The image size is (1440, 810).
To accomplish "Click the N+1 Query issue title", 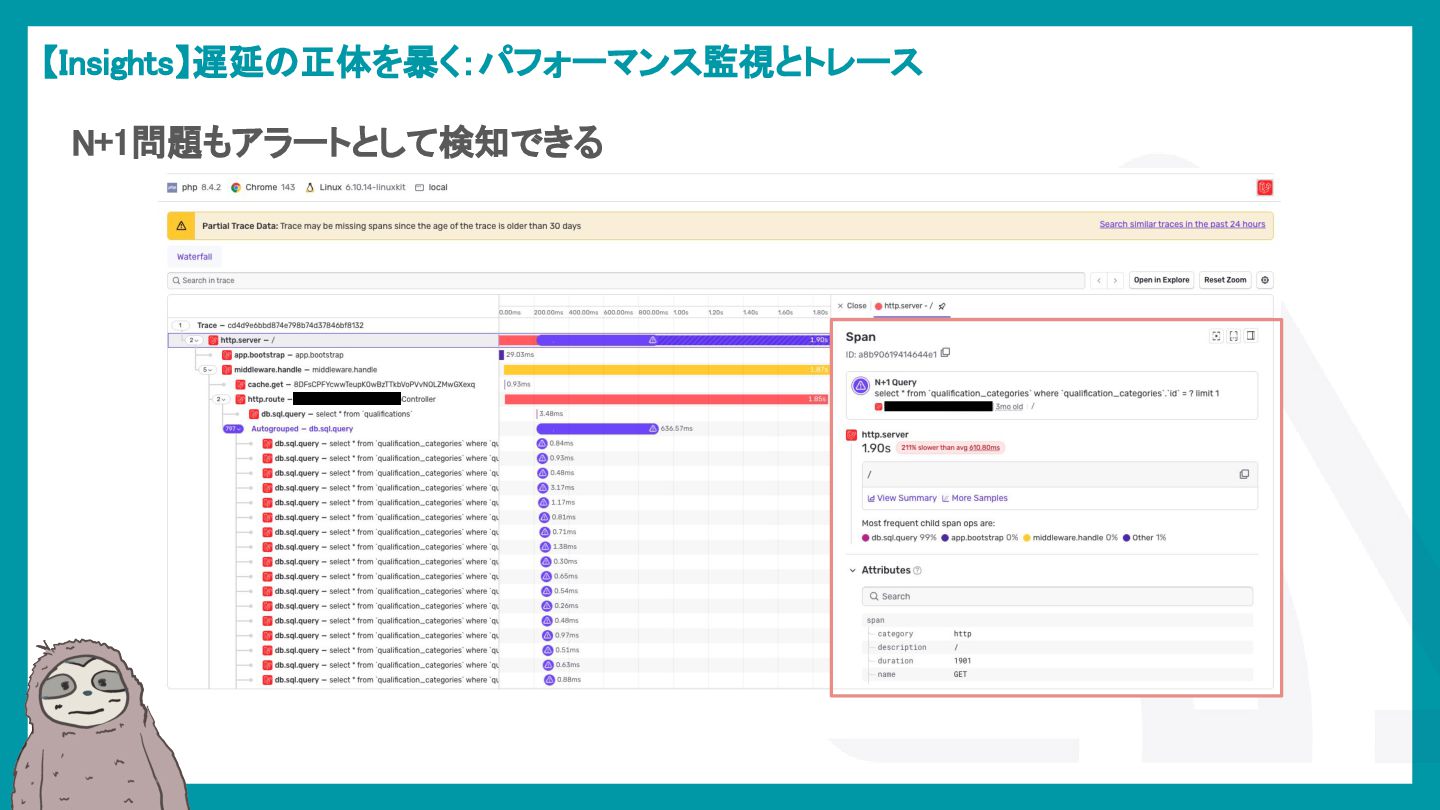I will (895, 382).
